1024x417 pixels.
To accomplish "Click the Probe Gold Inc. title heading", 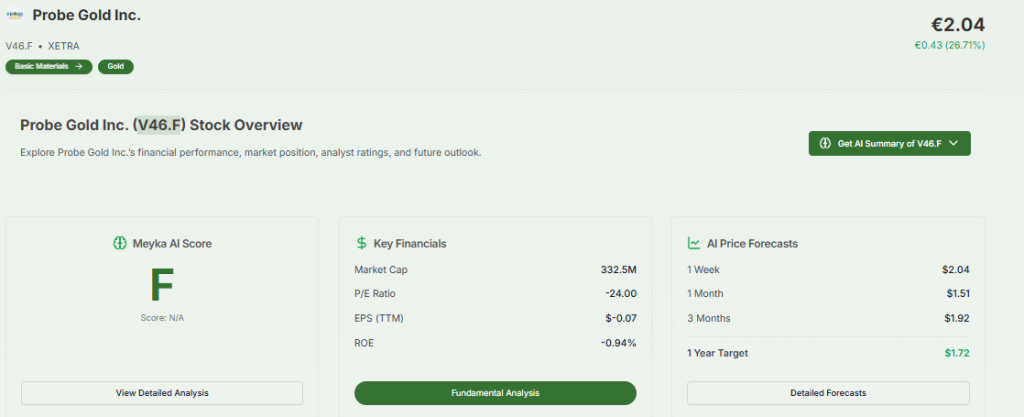I will pos(86,16).
